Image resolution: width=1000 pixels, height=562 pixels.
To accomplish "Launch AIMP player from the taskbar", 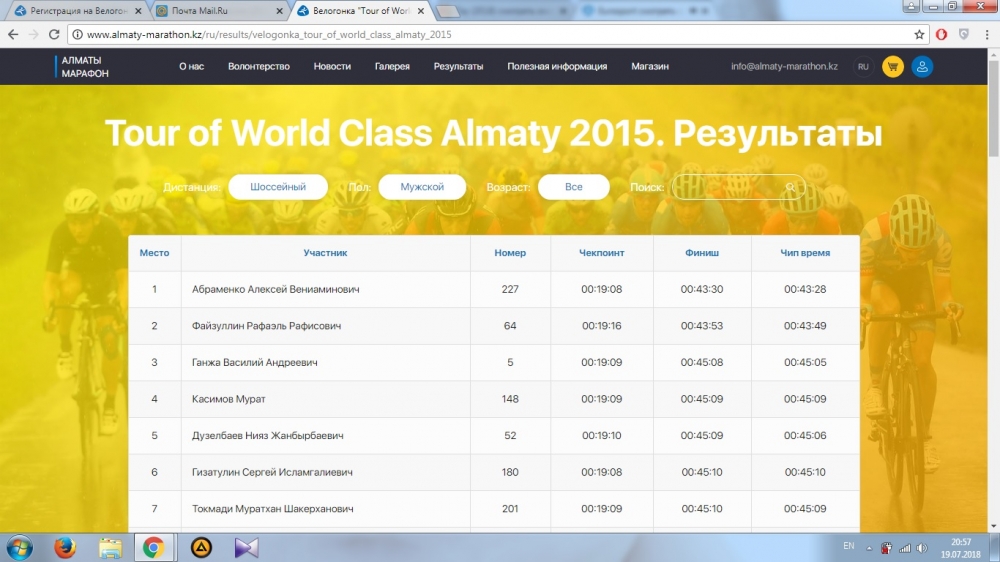I will pos(200,547).
